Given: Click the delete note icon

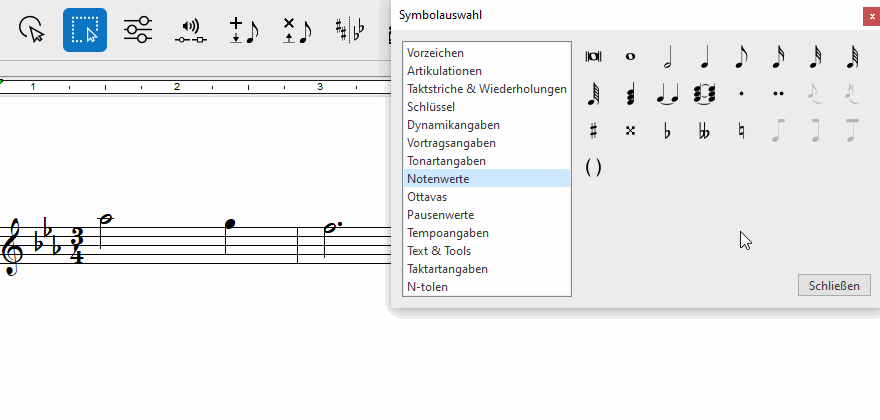Looking at the screenshot, I should pyautogui.click(x=296, y=29).
